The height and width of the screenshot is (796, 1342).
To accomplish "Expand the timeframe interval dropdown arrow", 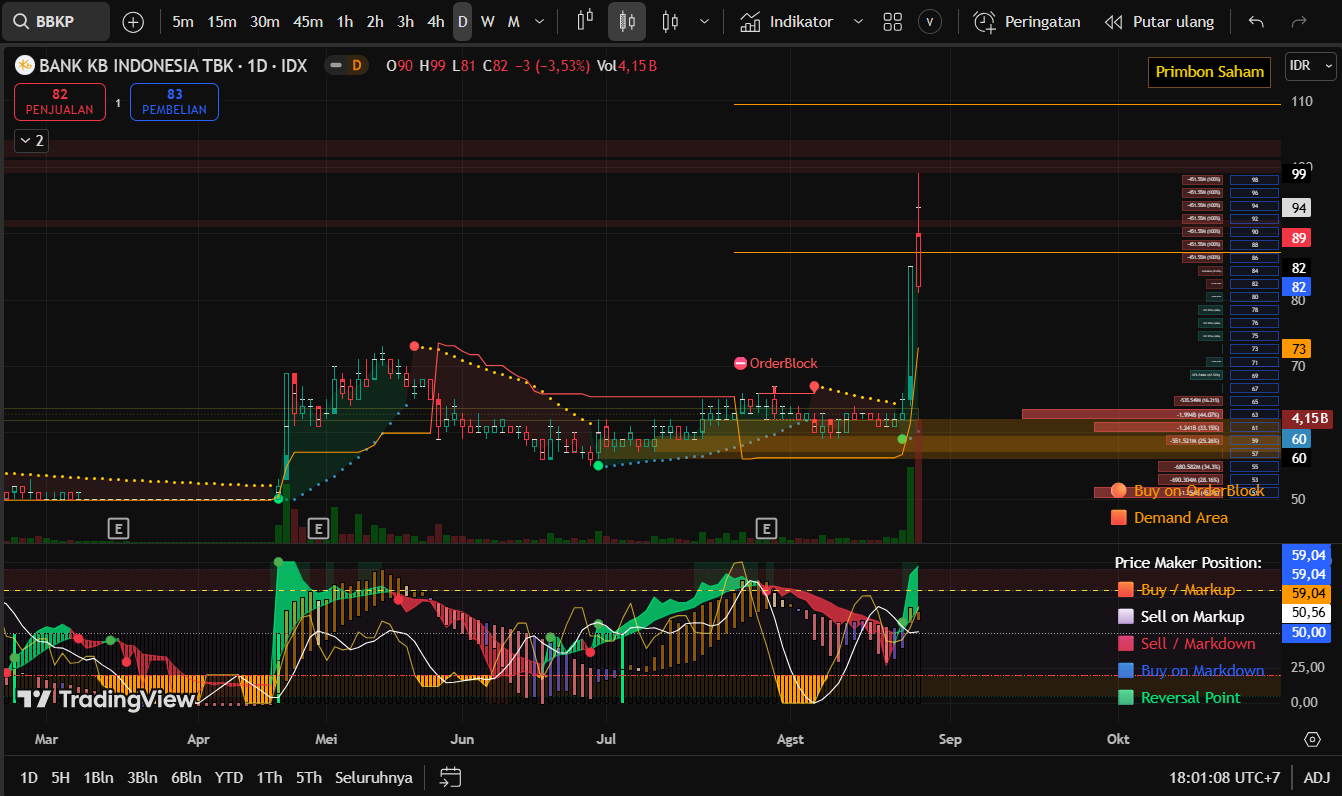I will tap(540, 22).
